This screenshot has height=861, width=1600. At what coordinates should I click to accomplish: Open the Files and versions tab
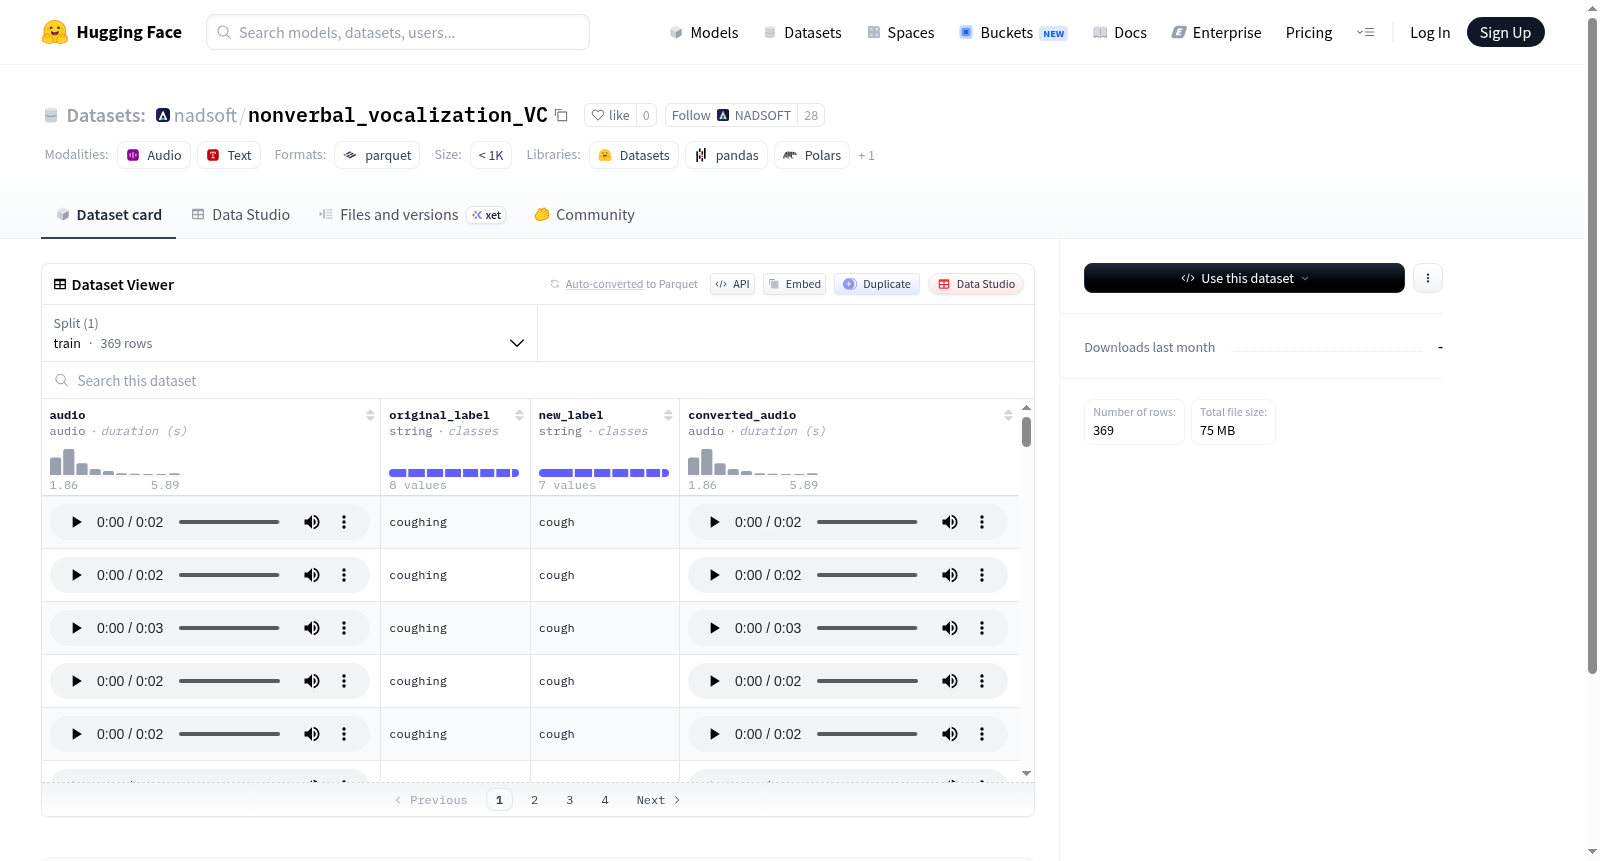point(412,215)
